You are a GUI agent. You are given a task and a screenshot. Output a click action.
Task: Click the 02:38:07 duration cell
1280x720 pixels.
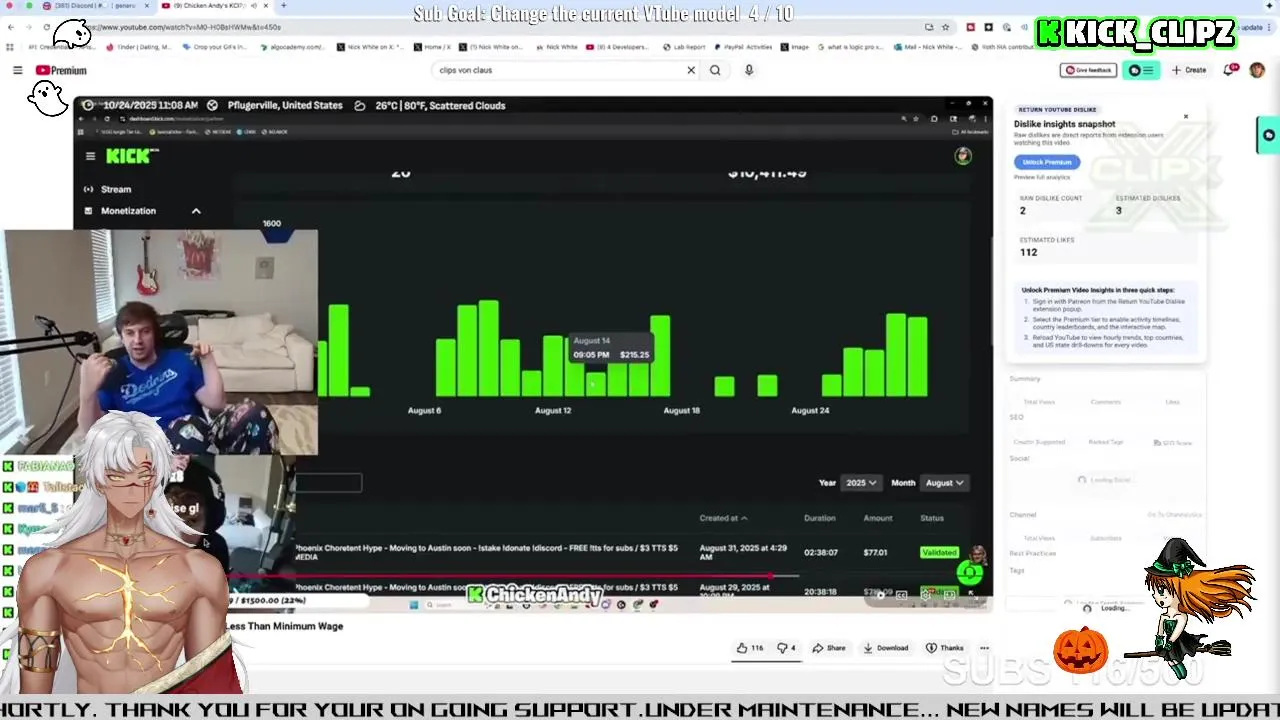click(x=821, y=552)
